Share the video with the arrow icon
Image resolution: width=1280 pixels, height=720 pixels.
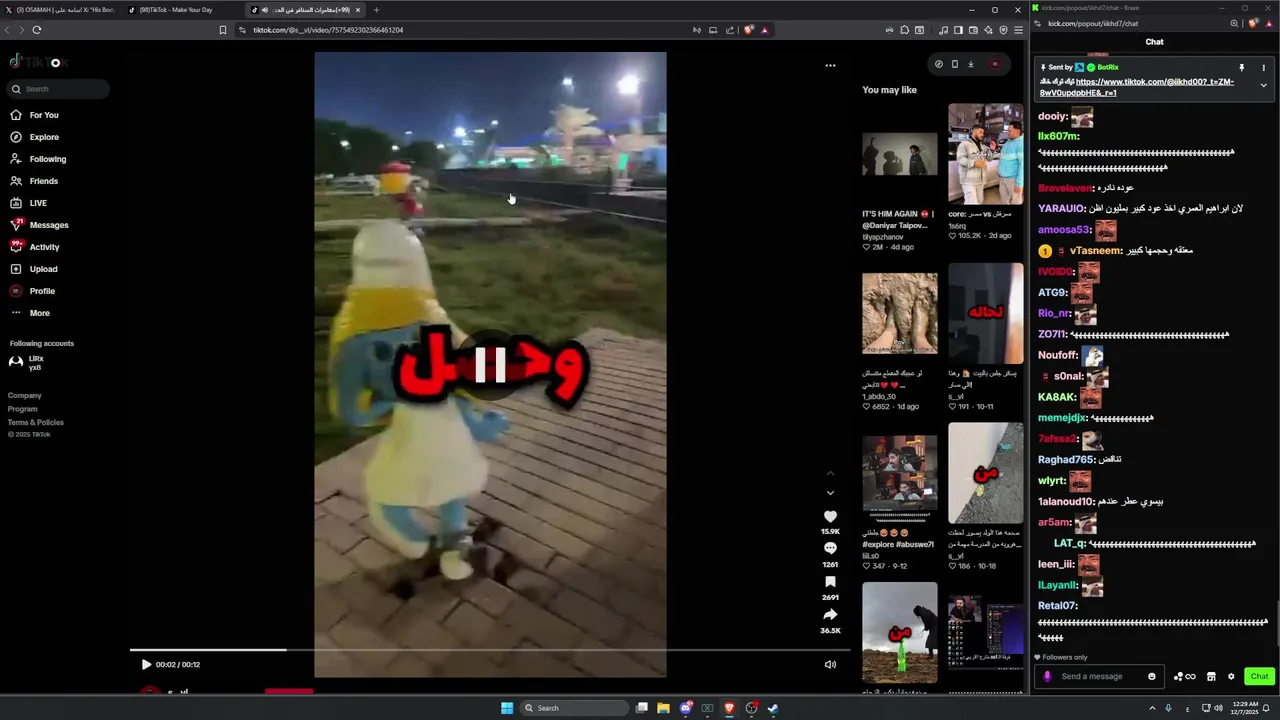830,615
